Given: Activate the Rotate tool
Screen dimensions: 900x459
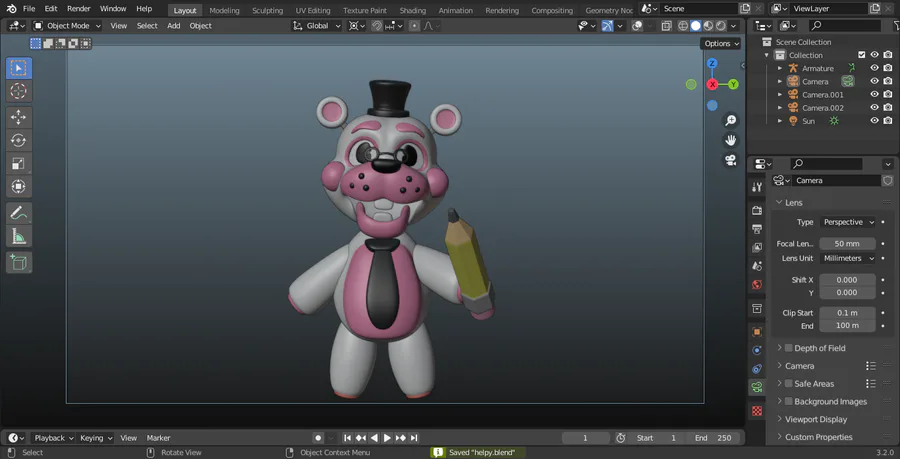Looking at the screenshot, I should click(x=19, y=140).
